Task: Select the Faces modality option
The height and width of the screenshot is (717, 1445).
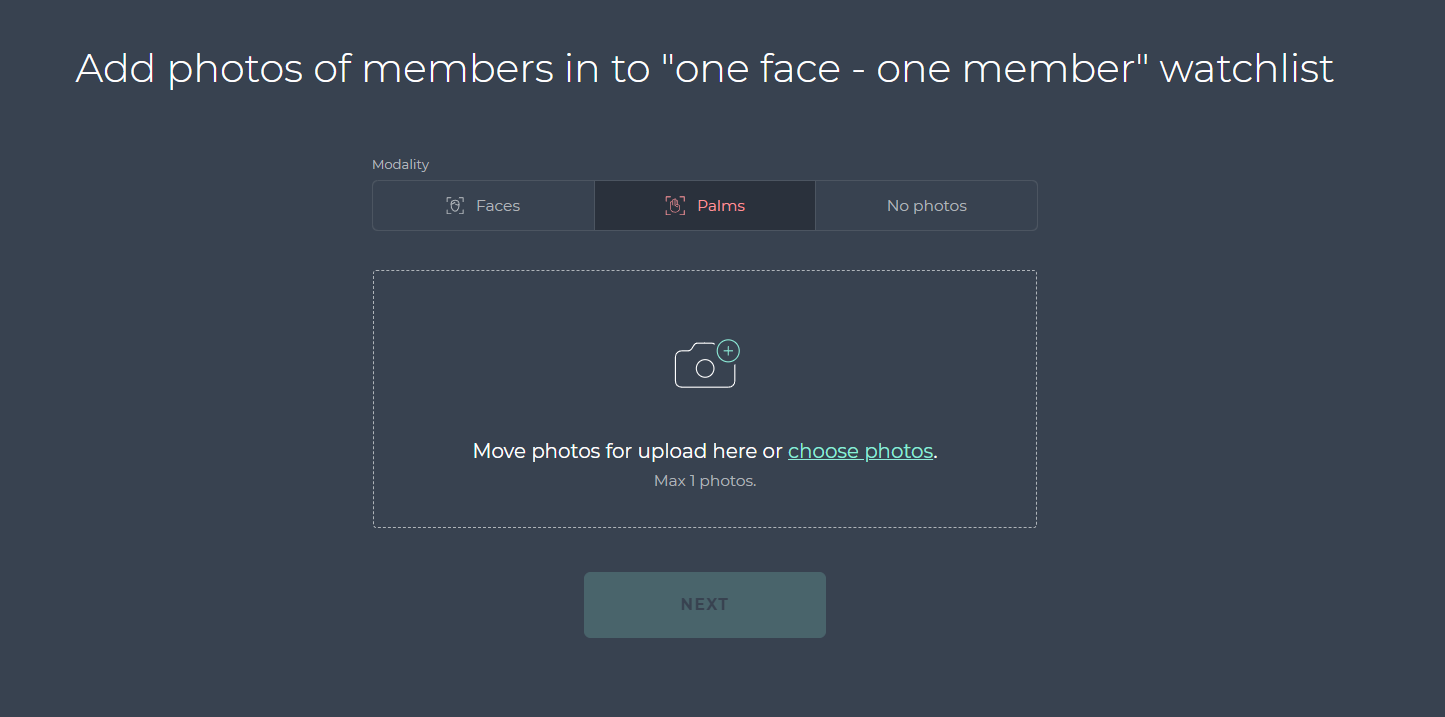Action: (484, 206)
